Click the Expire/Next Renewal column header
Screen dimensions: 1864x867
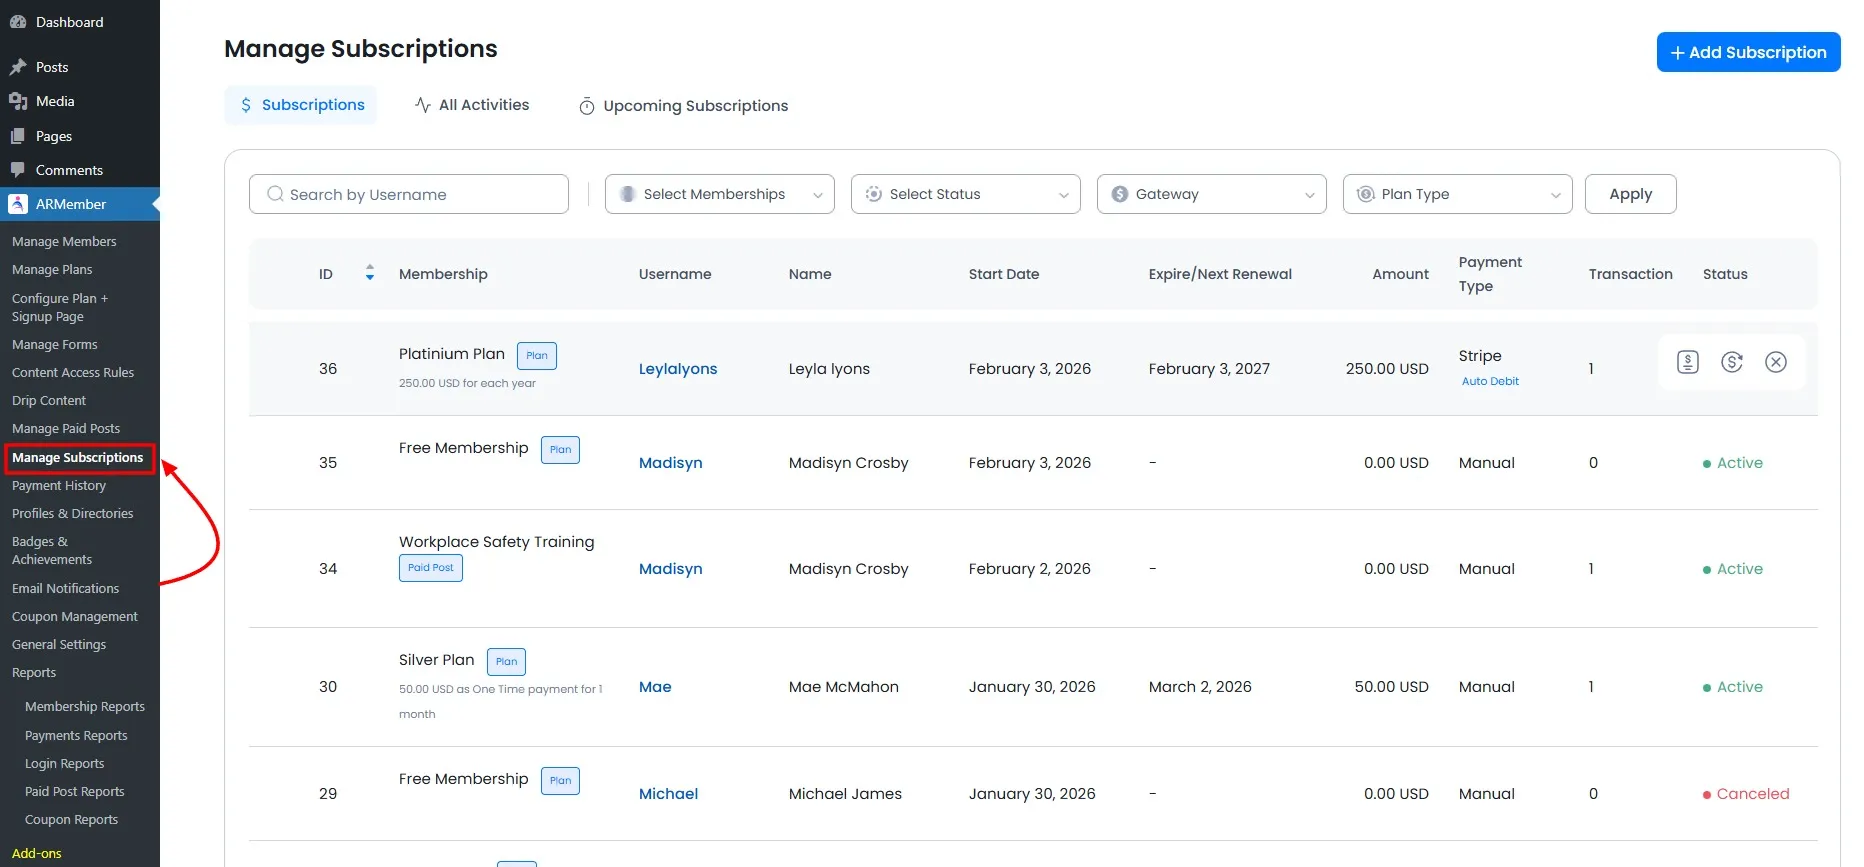[x=1220, y=274]
